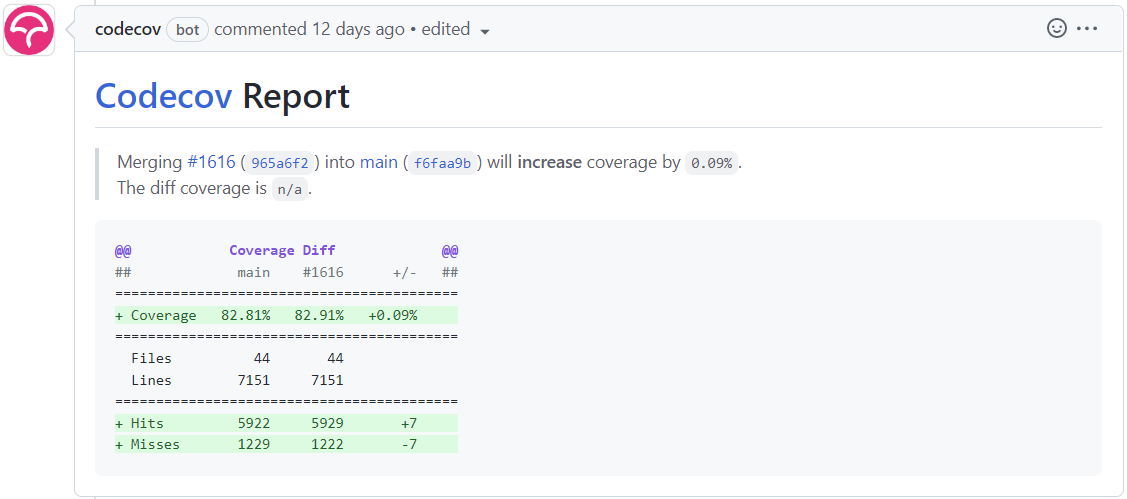Click the Coverage Diff table header
1127x499 pixels.
pyautogui.click(x=282, y=250)
